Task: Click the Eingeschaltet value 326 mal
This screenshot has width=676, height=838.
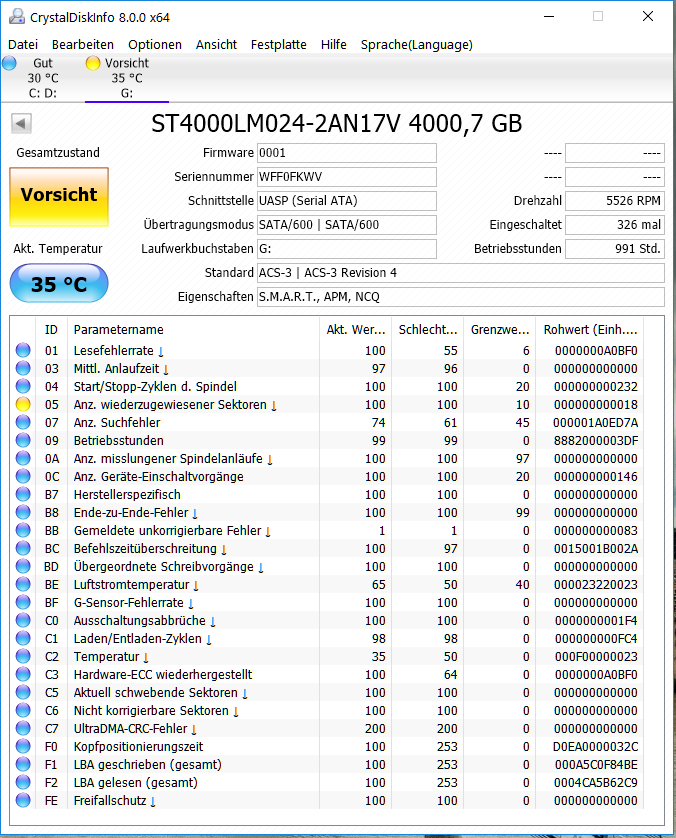Action: click(615, 225)
